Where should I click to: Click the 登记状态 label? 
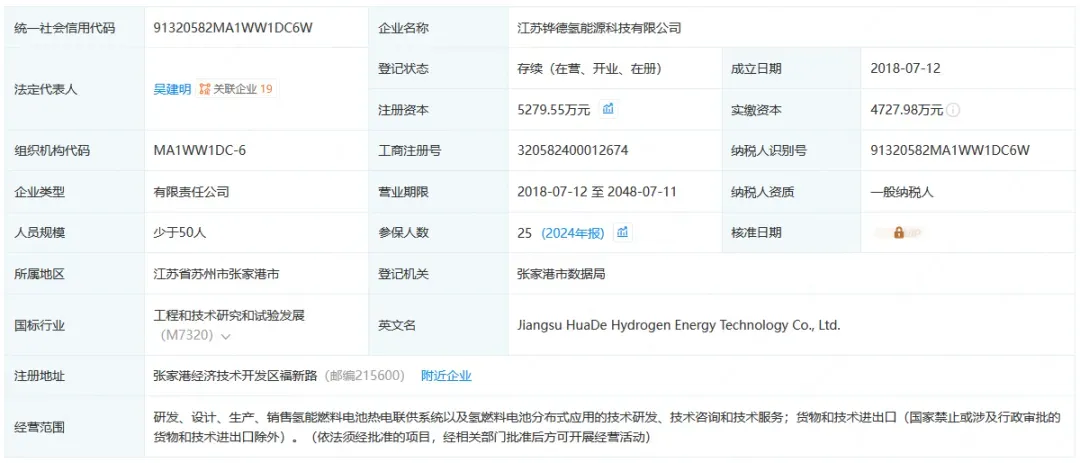(404, 68)
